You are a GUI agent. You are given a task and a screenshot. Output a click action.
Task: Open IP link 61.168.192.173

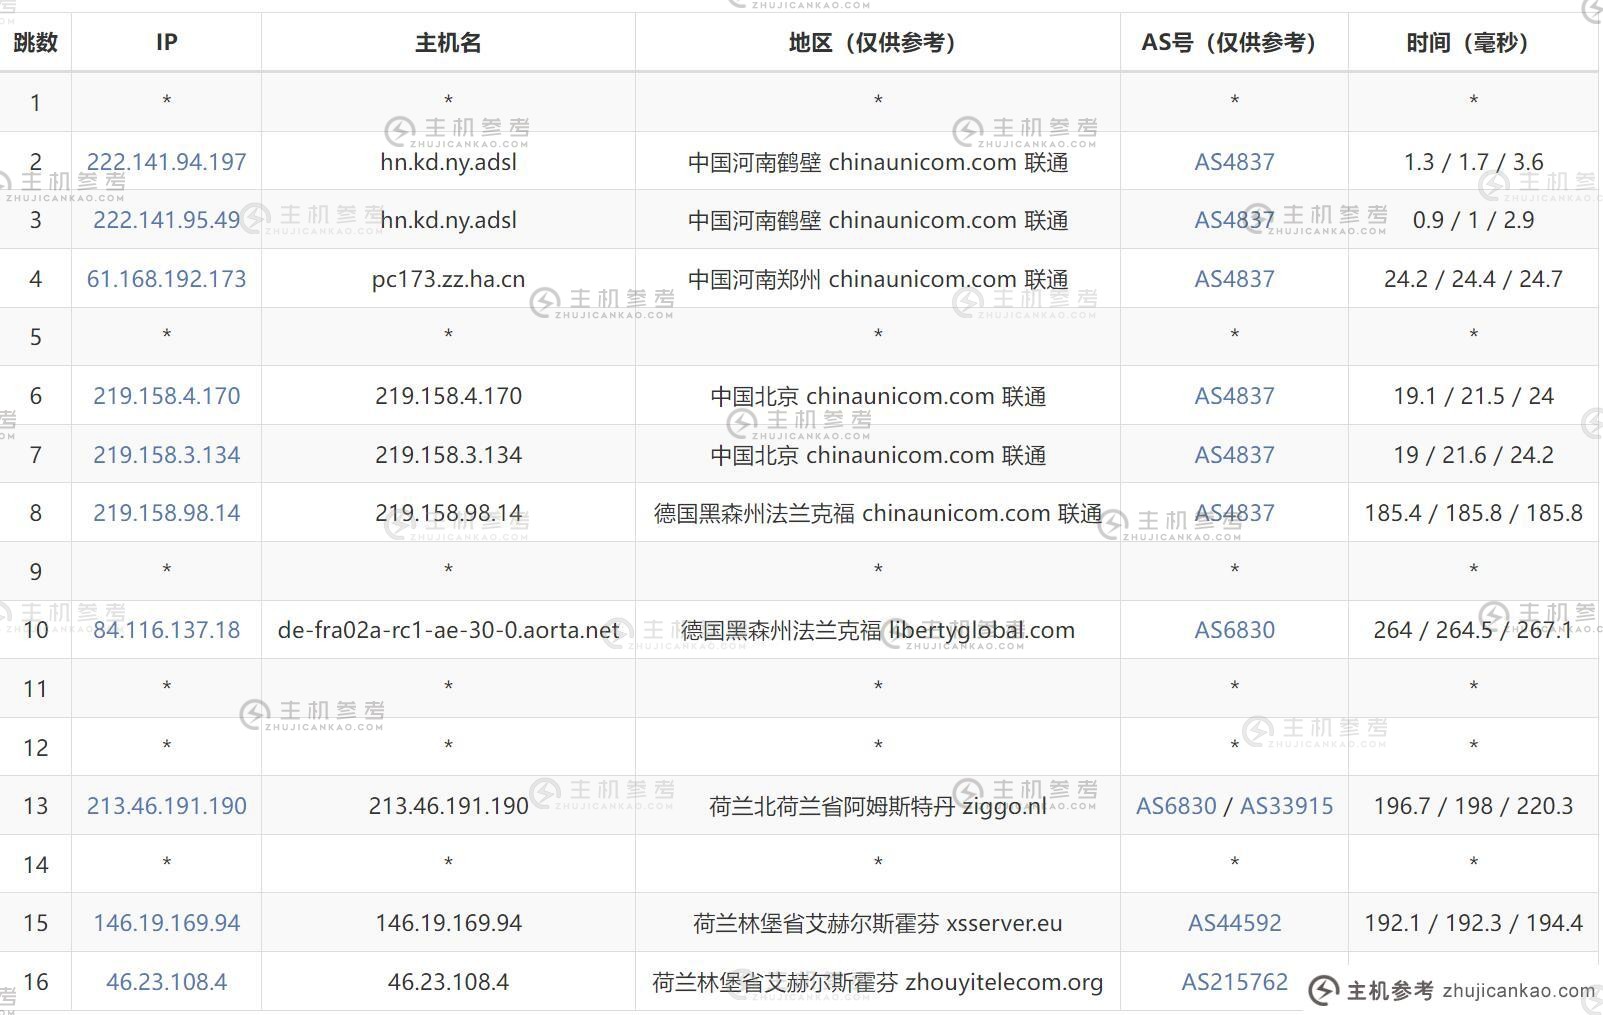[x=166, y=279]
